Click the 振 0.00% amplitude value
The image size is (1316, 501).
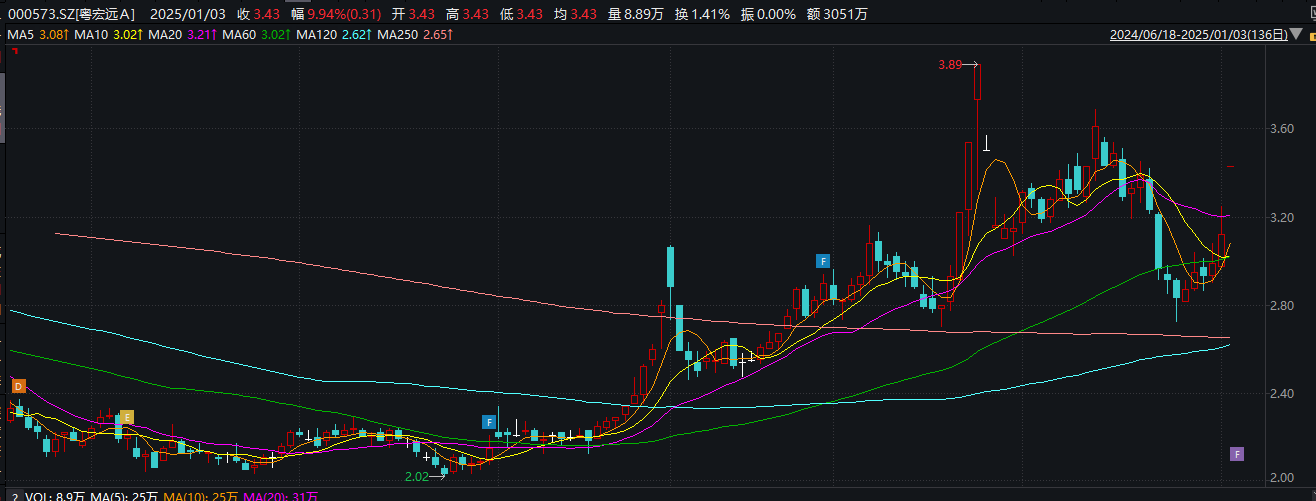(x=768, y=15)
